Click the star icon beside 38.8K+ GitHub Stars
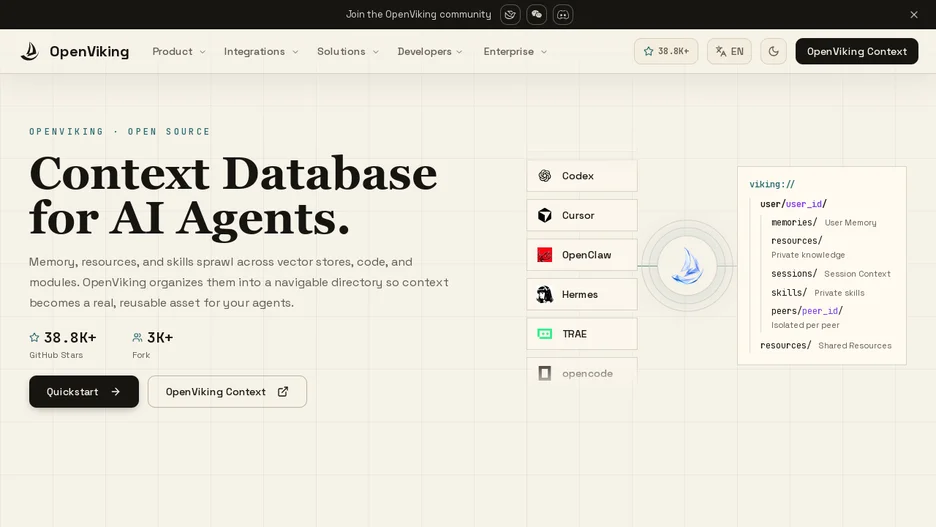 click(x=35, y=337)
